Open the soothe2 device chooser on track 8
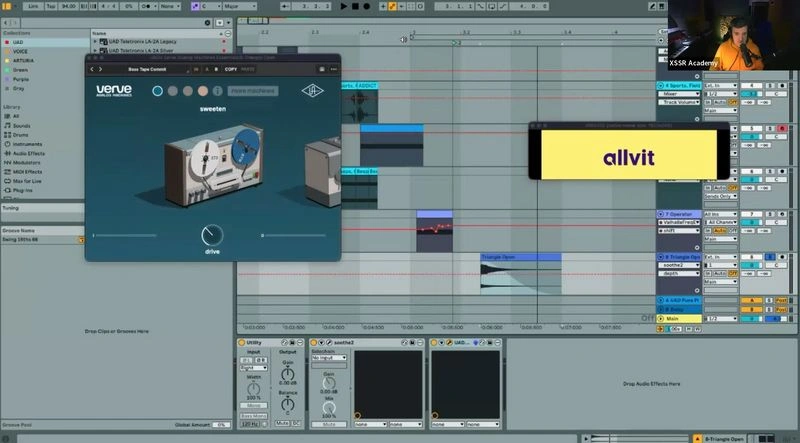The width and height of the screenshot is (800, 443). pyautogui.click(x=679, y=265)
